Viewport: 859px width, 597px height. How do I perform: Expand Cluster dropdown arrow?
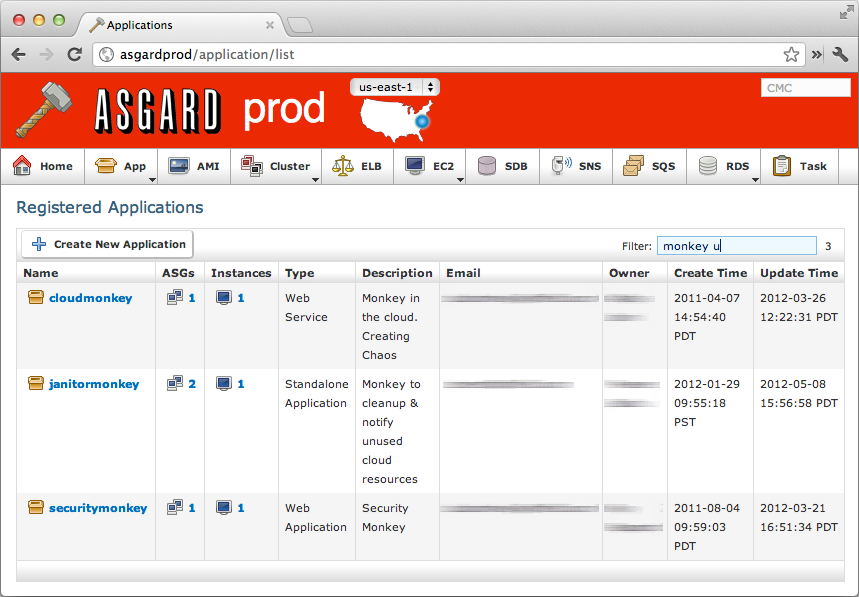pos(316,180)
